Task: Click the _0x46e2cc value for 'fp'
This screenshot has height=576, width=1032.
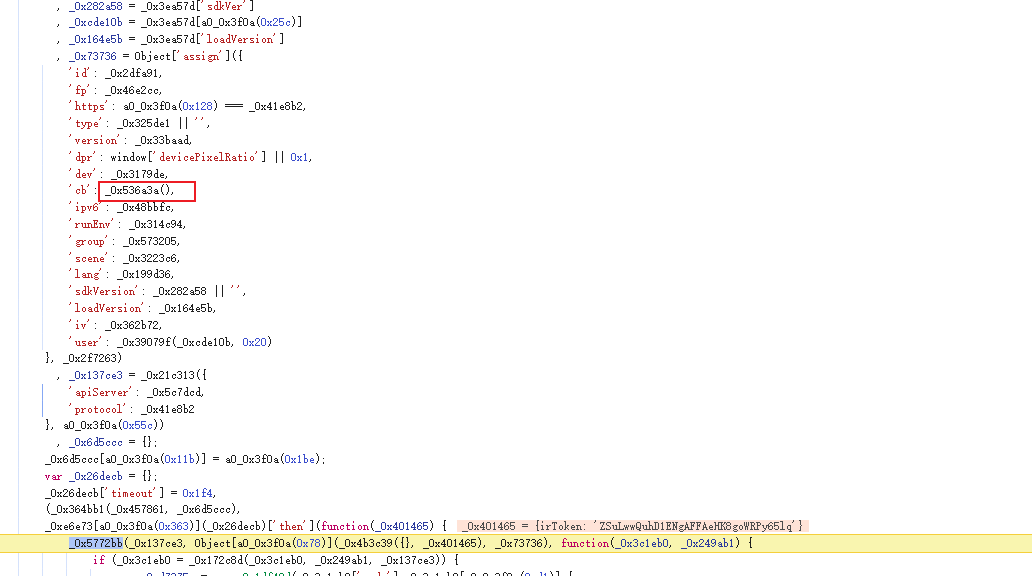Action: coord(133,90)
